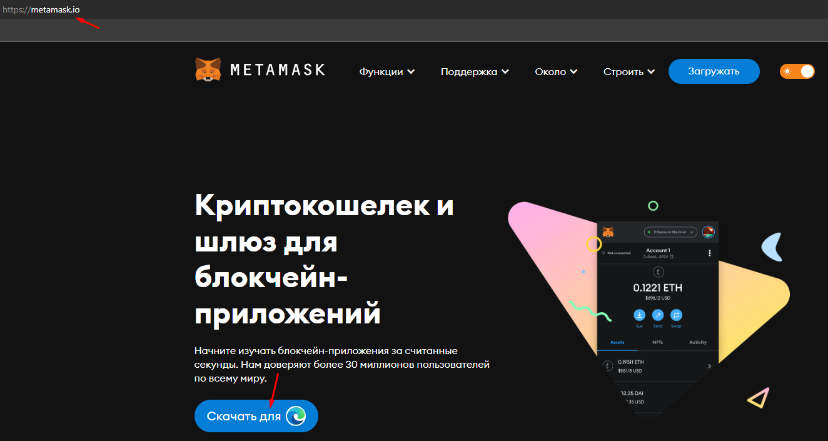Switch to the NFTs tab
The height and width of the screenshot is (441, 828).
(657, 342)
